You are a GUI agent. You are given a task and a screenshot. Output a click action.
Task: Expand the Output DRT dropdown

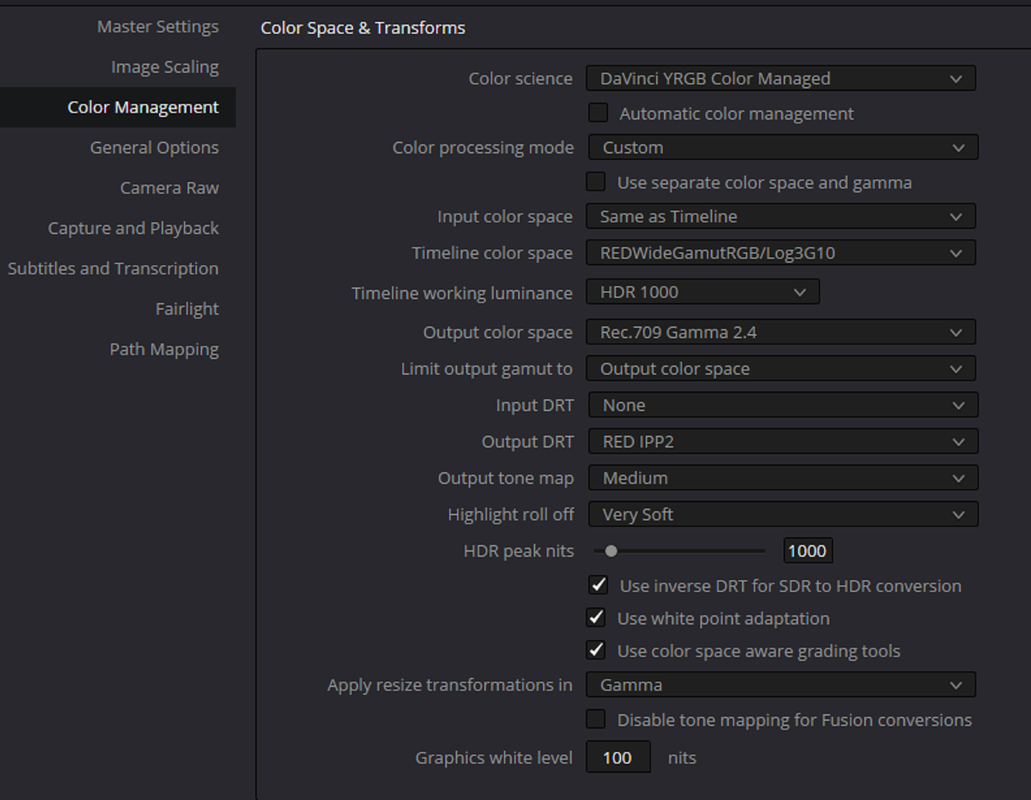(x=782, y=441)
